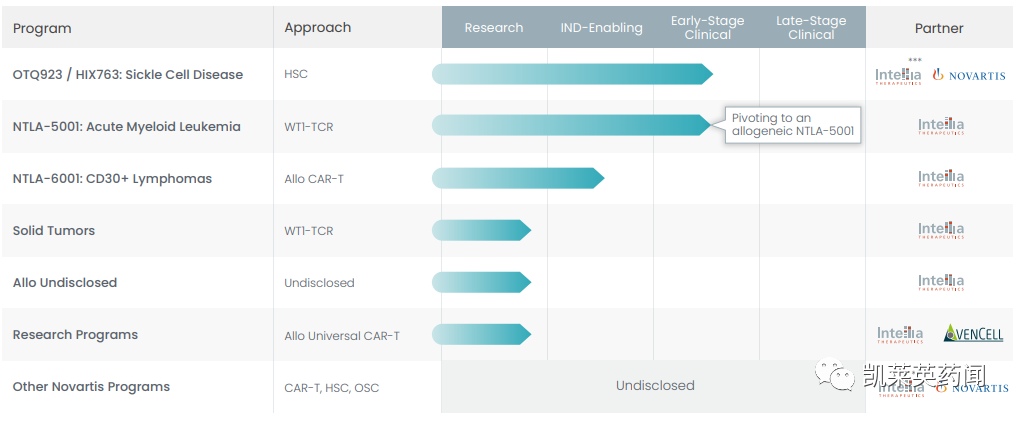Click the Intellia logo in the NTLA-6001 row
Image resolution: width=1020 pixels, height=421 pixels.
click(x=941, y=179)
